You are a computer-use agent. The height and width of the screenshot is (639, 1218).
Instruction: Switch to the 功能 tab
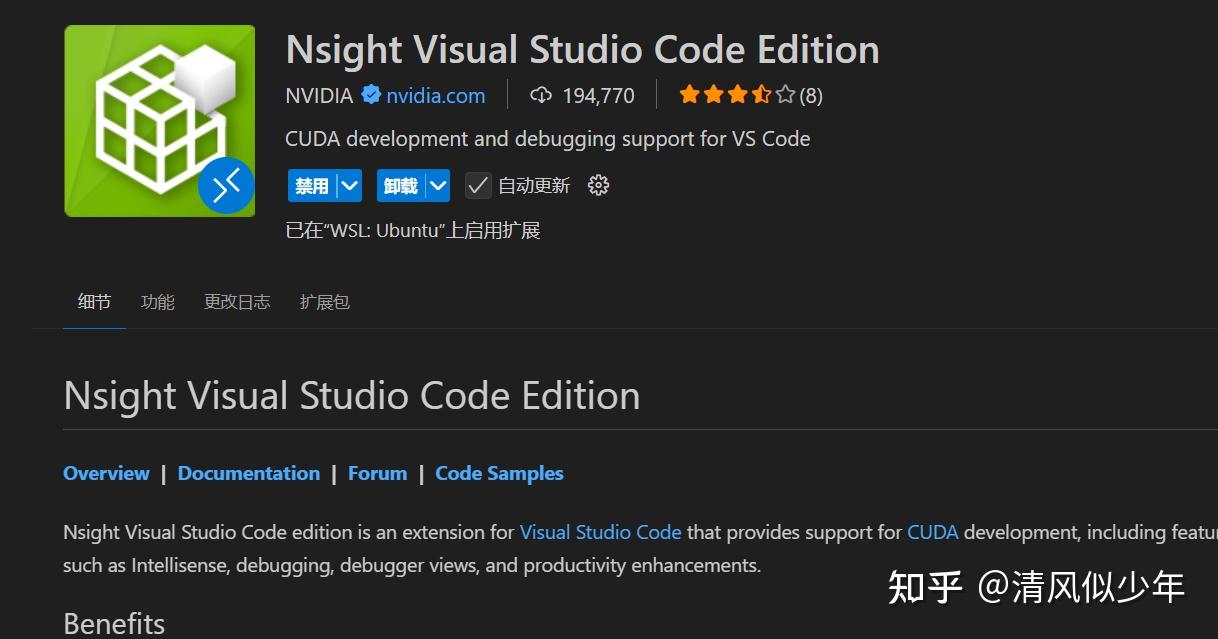click(158, 301)
